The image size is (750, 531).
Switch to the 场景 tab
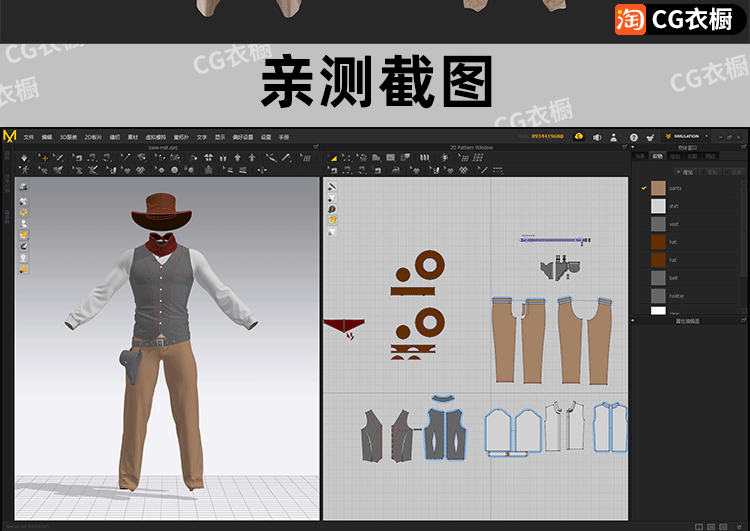click(640, 156)
